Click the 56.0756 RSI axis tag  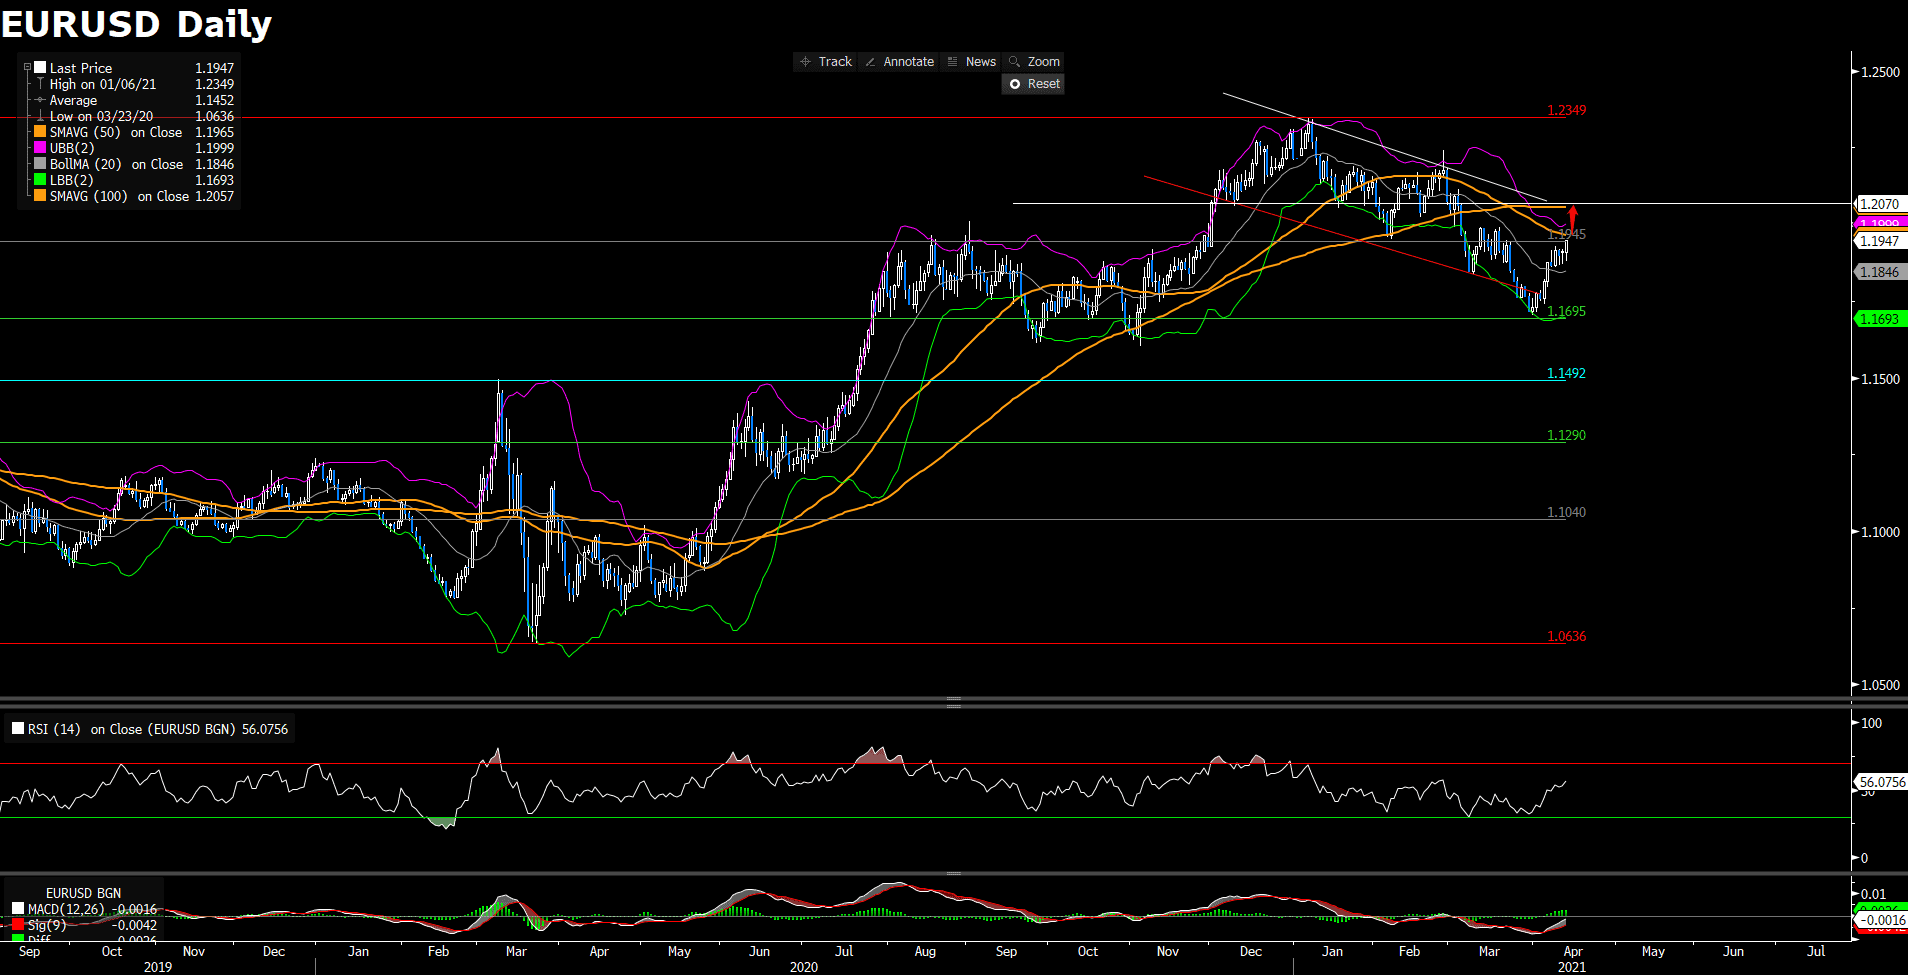1882,782
